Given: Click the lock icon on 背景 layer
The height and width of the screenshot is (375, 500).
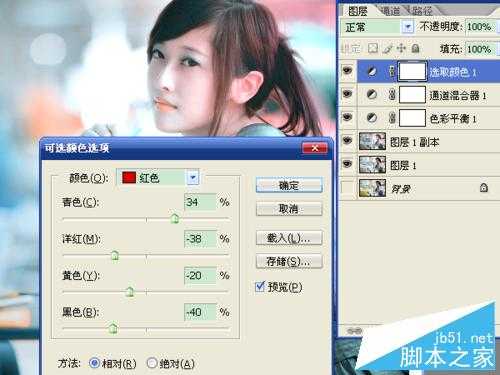Looking at the screenshot, I should (x=484, y=188).
